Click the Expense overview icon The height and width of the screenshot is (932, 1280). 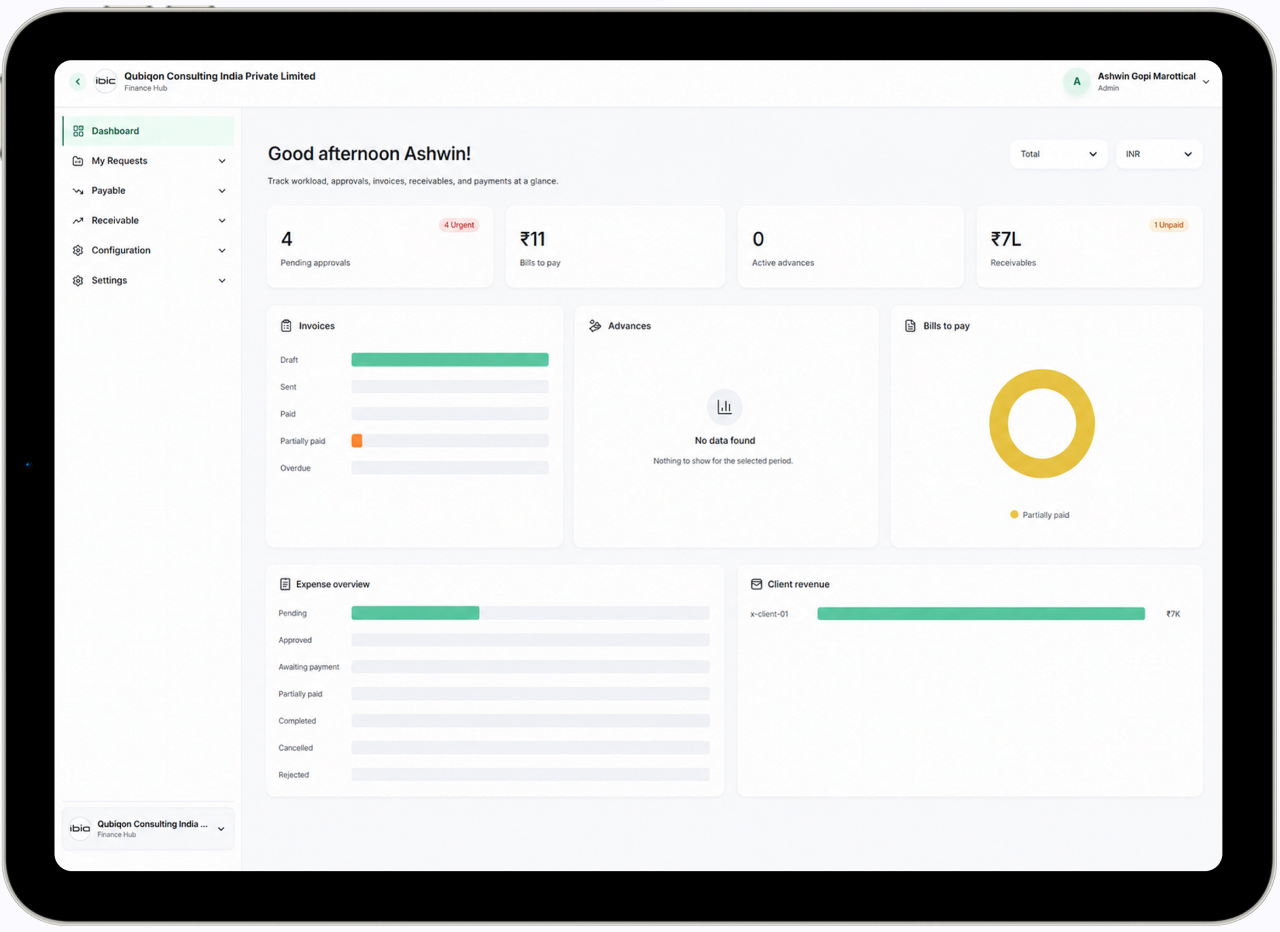point(285,584)
